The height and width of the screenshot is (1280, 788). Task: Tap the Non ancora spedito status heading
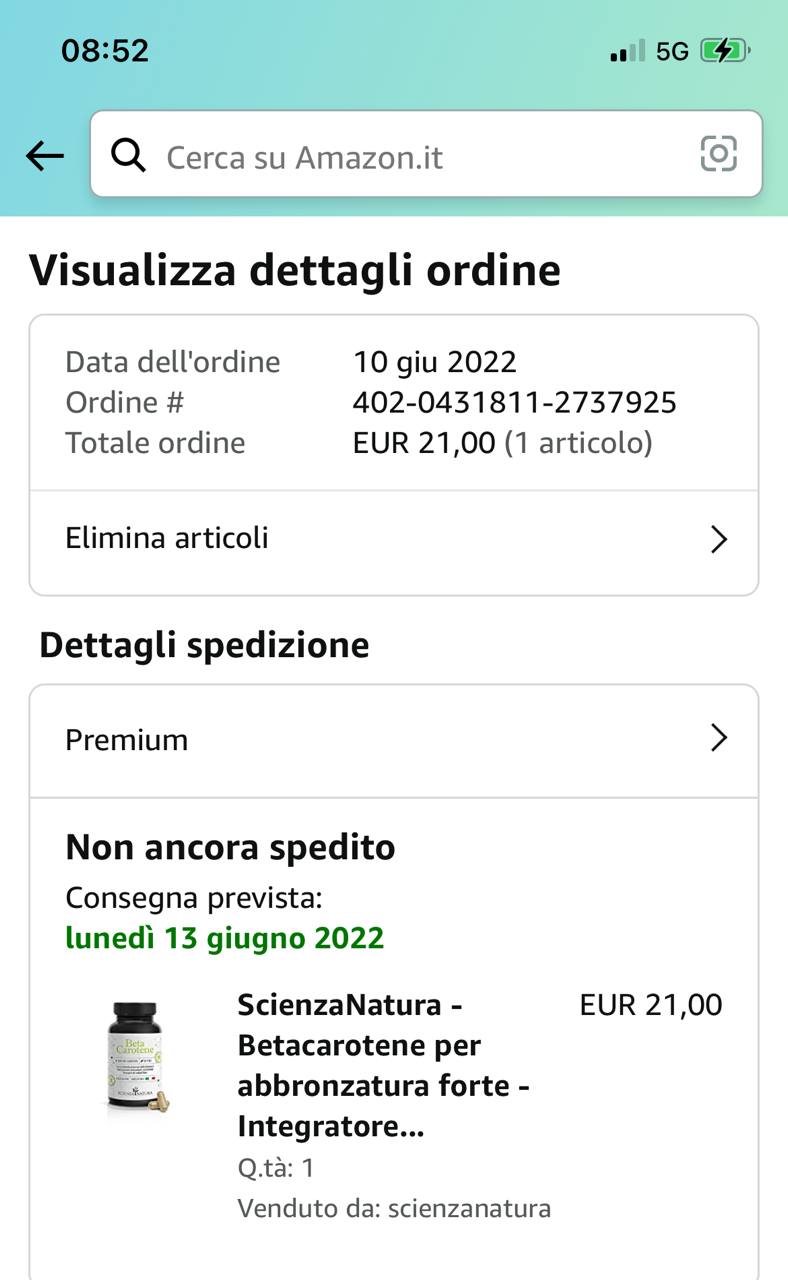click(230, 848)
